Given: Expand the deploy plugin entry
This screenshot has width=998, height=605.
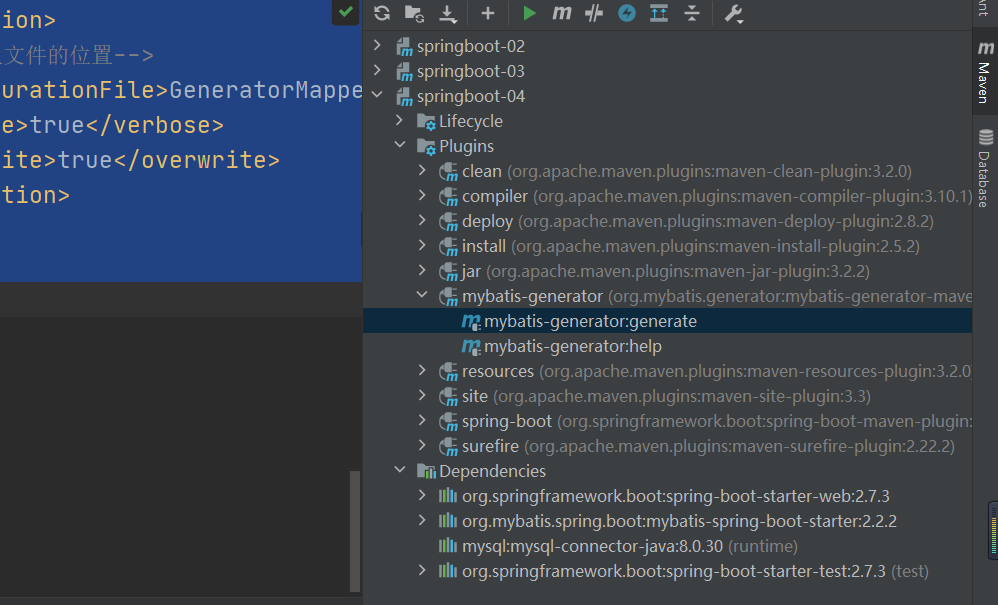Looking at the screenshot, I should [x=422, y=220].
